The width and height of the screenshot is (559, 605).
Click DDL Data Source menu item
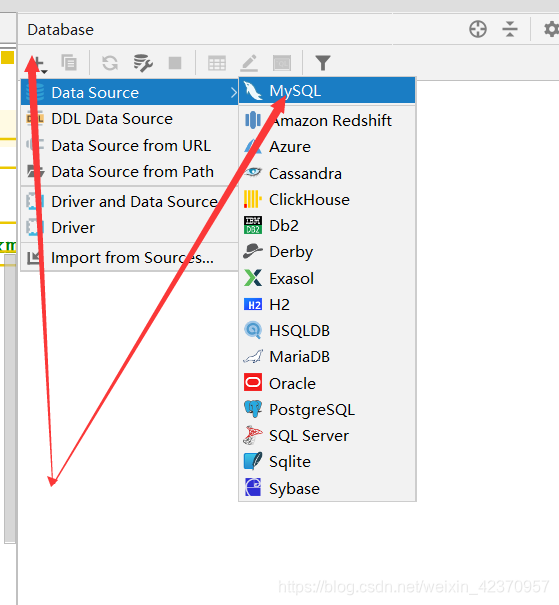click(130, 119)
